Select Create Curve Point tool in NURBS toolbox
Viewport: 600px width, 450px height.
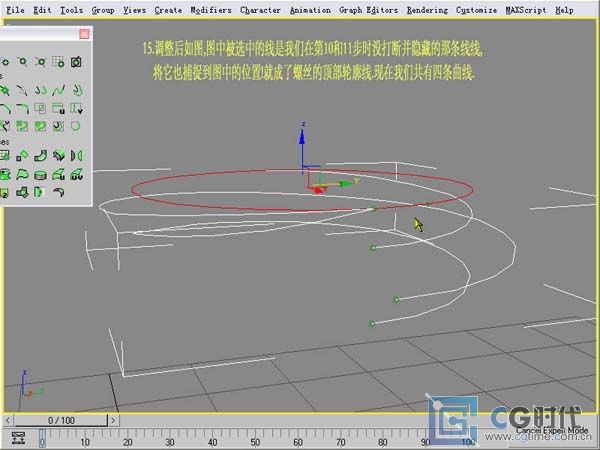point(22,62)
